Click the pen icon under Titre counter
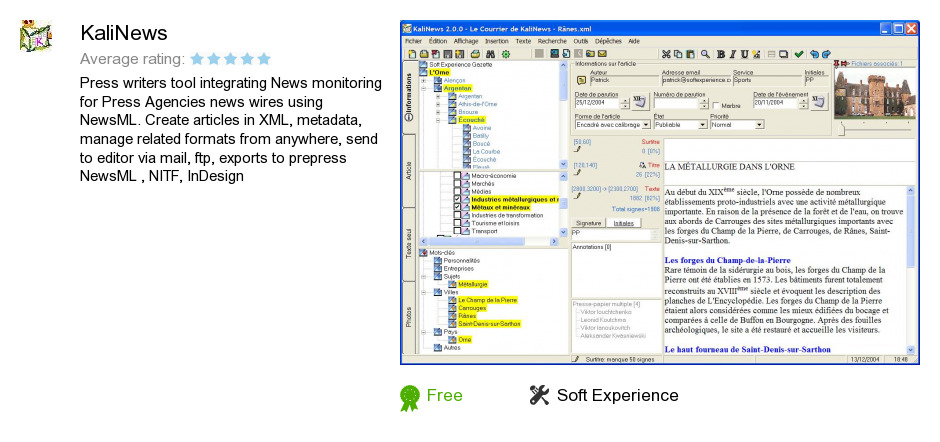The image size is (940, 442). pos(577,172)
